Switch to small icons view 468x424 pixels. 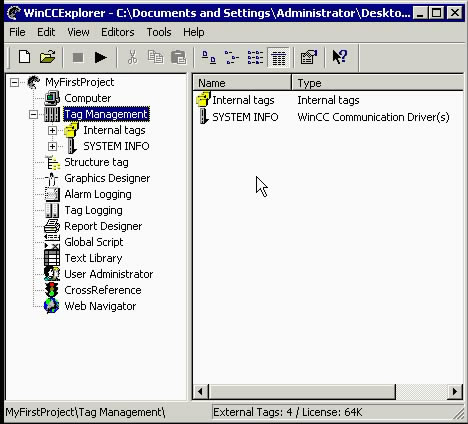(x=232, y=57)
